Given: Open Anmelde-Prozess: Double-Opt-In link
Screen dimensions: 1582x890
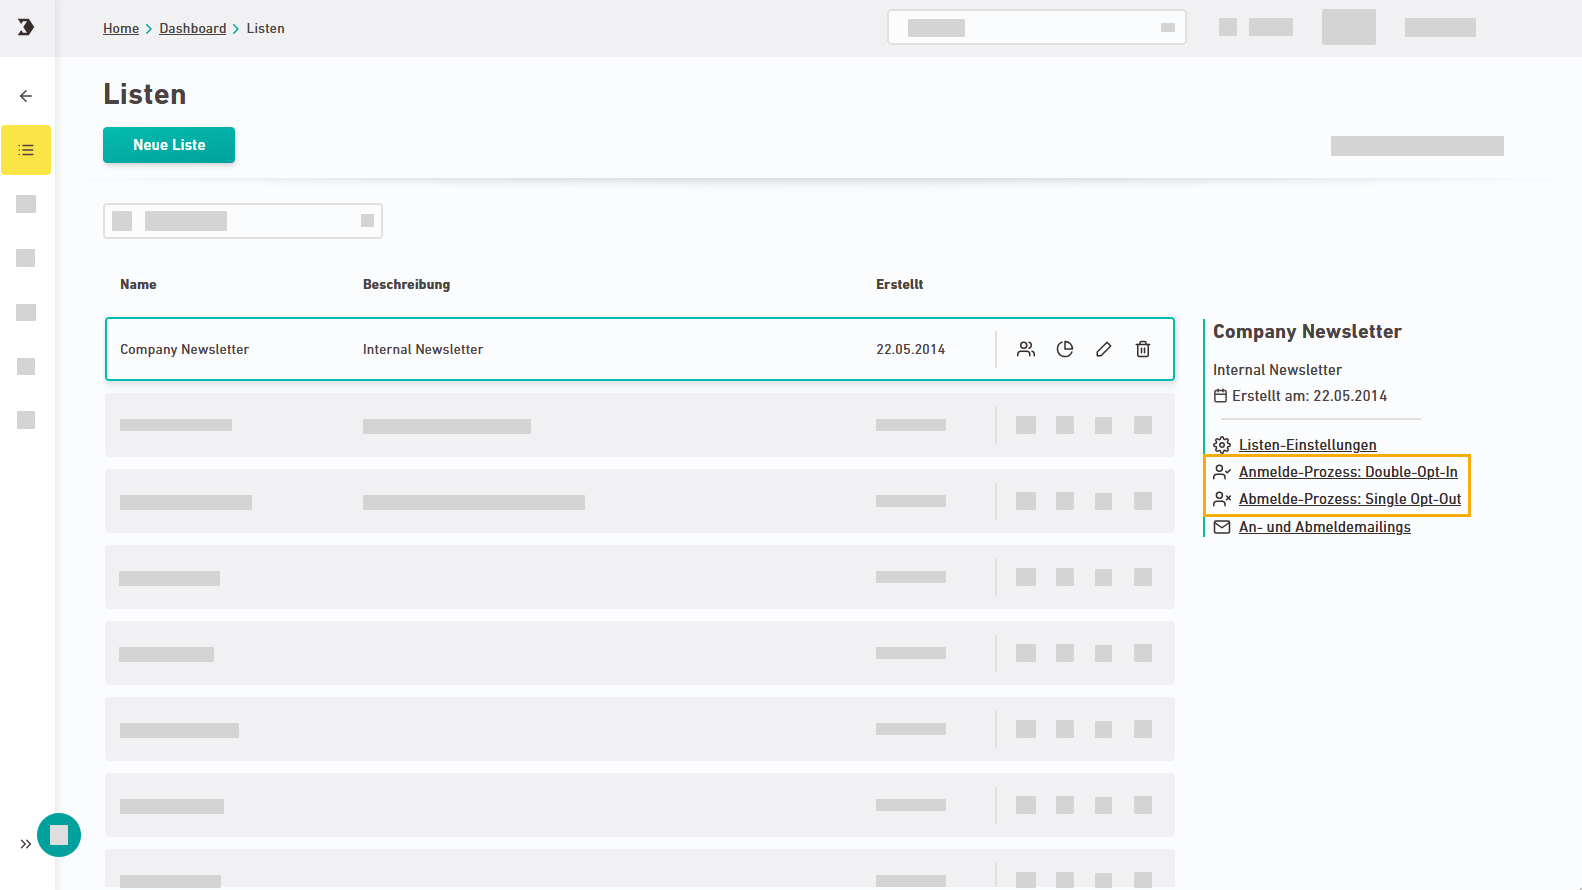Looking at the screenshot, I should 1347,472.
